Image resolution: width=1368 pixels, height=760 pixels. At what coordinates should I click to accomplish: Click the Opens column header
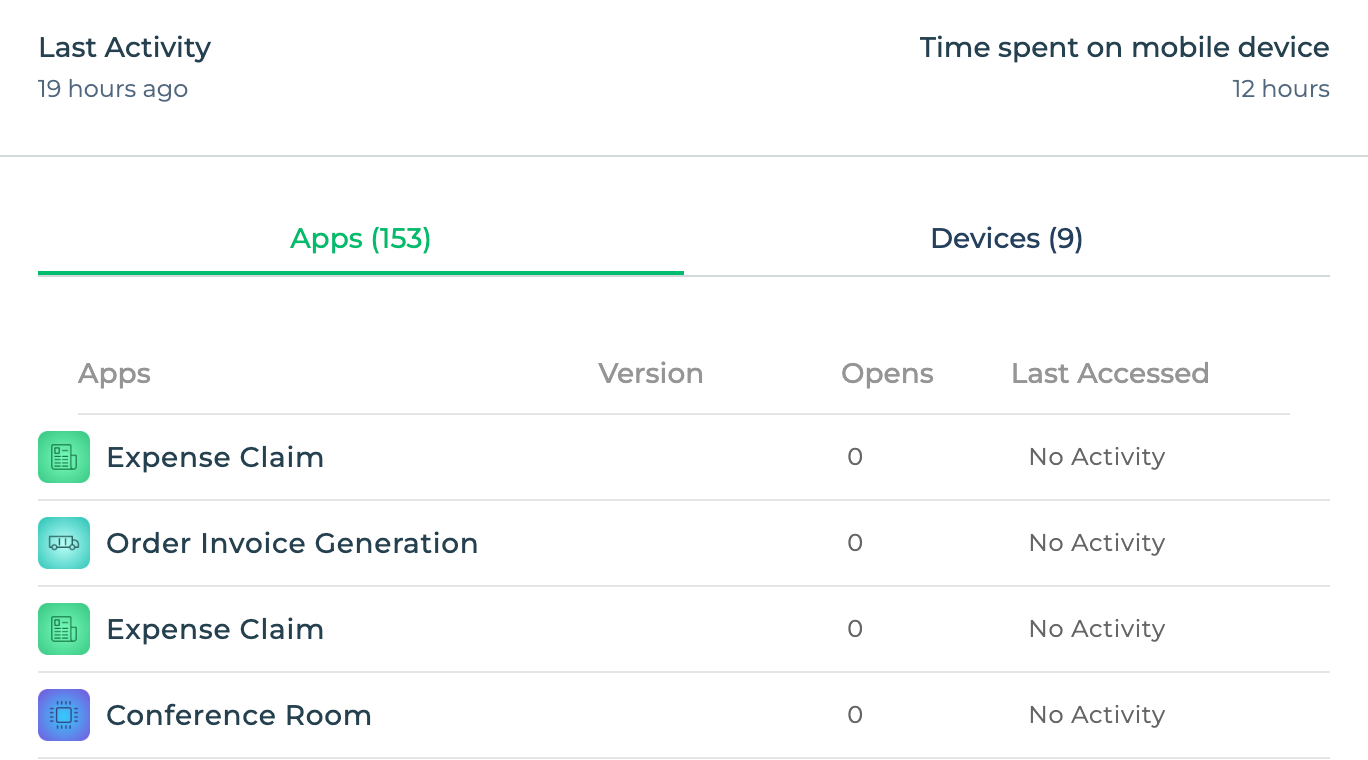887,374
